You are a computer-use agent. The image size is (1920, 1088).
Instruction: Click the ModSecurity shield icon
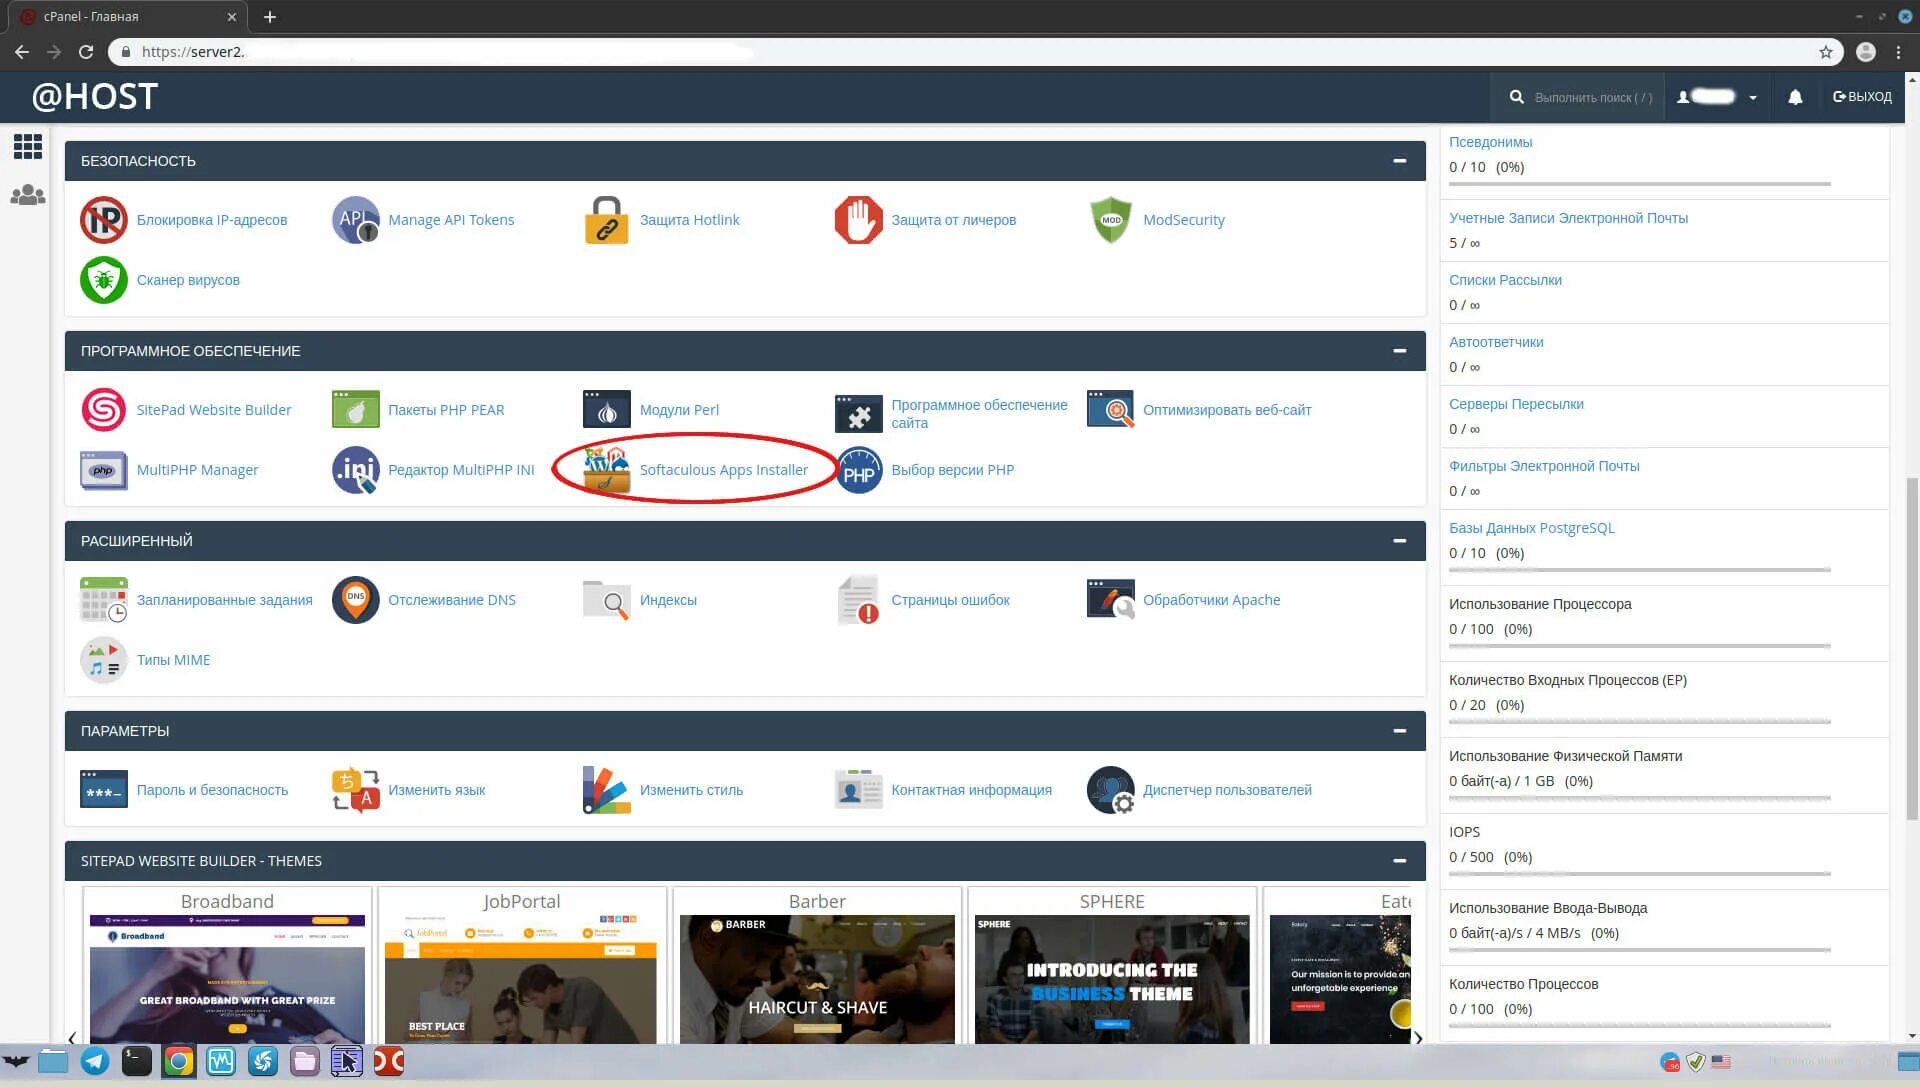[x=1110, y=220]
